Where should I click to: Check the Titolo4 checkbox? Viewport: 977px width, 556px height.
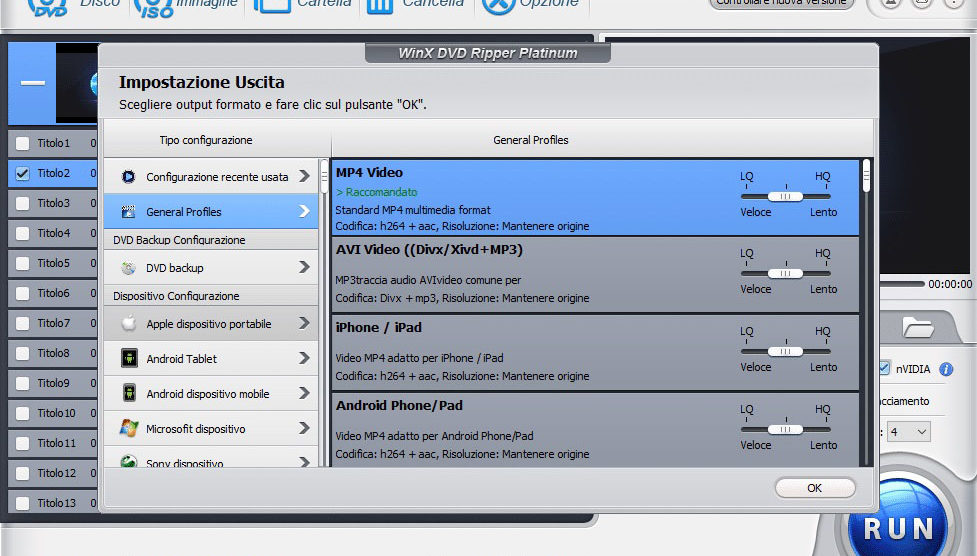point(22,233)
